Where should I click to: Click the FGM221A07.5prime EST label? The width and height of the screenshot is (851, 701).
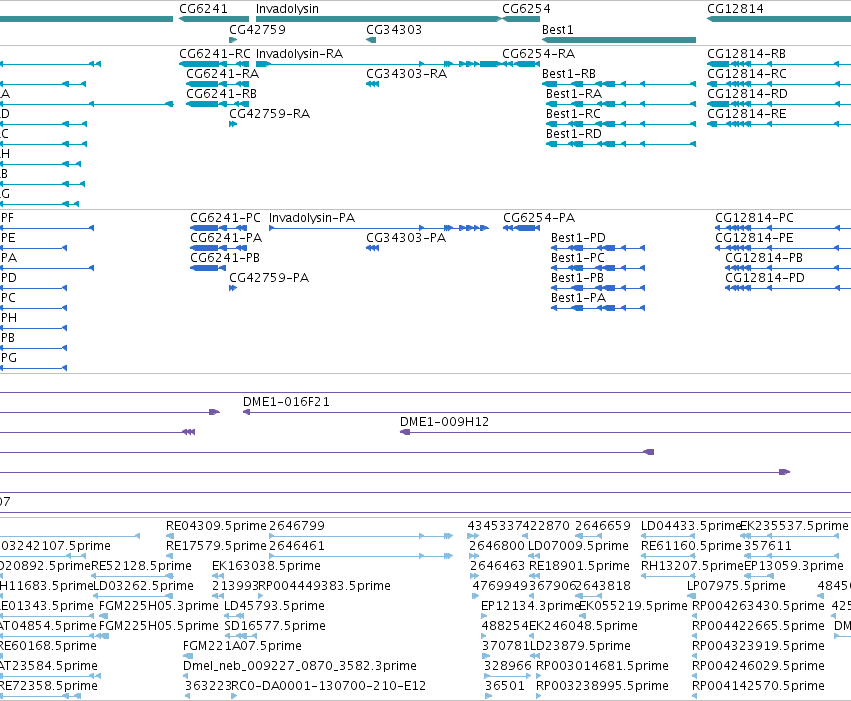242,646
